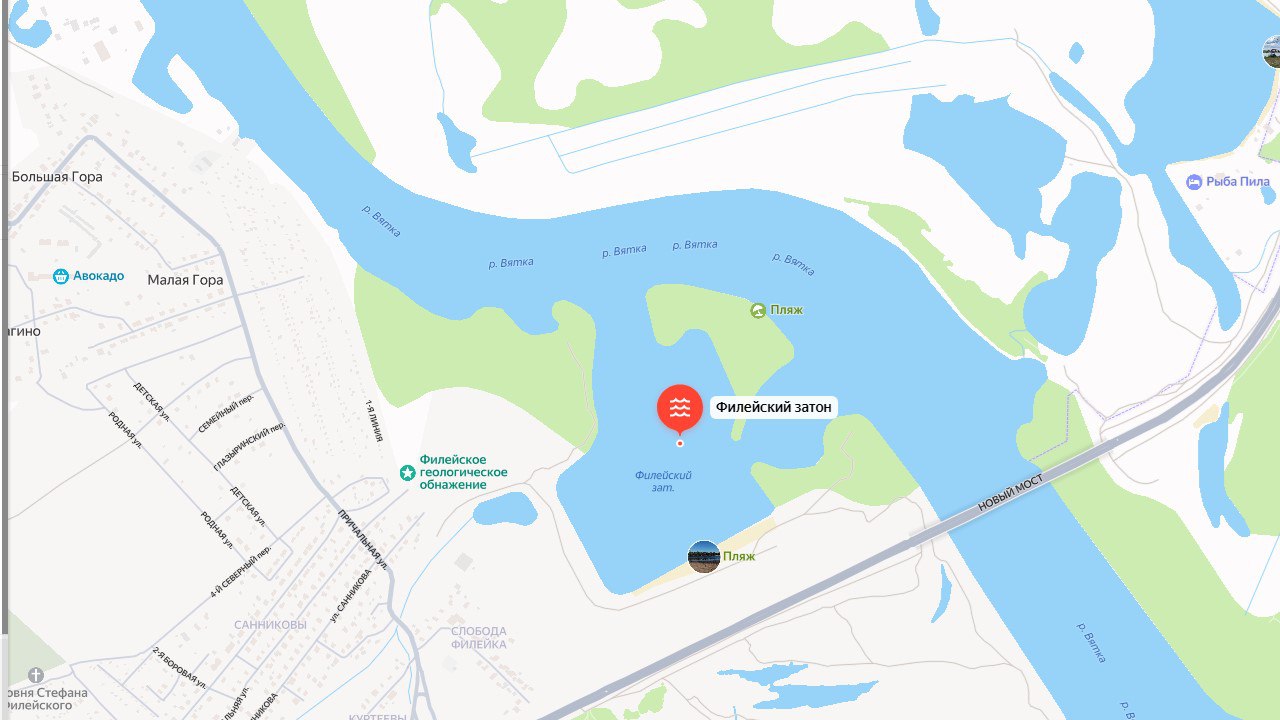1280x720 pixels.
Task: Click the church cross icon by Стефана Филейского
Action: click(37, 676)
